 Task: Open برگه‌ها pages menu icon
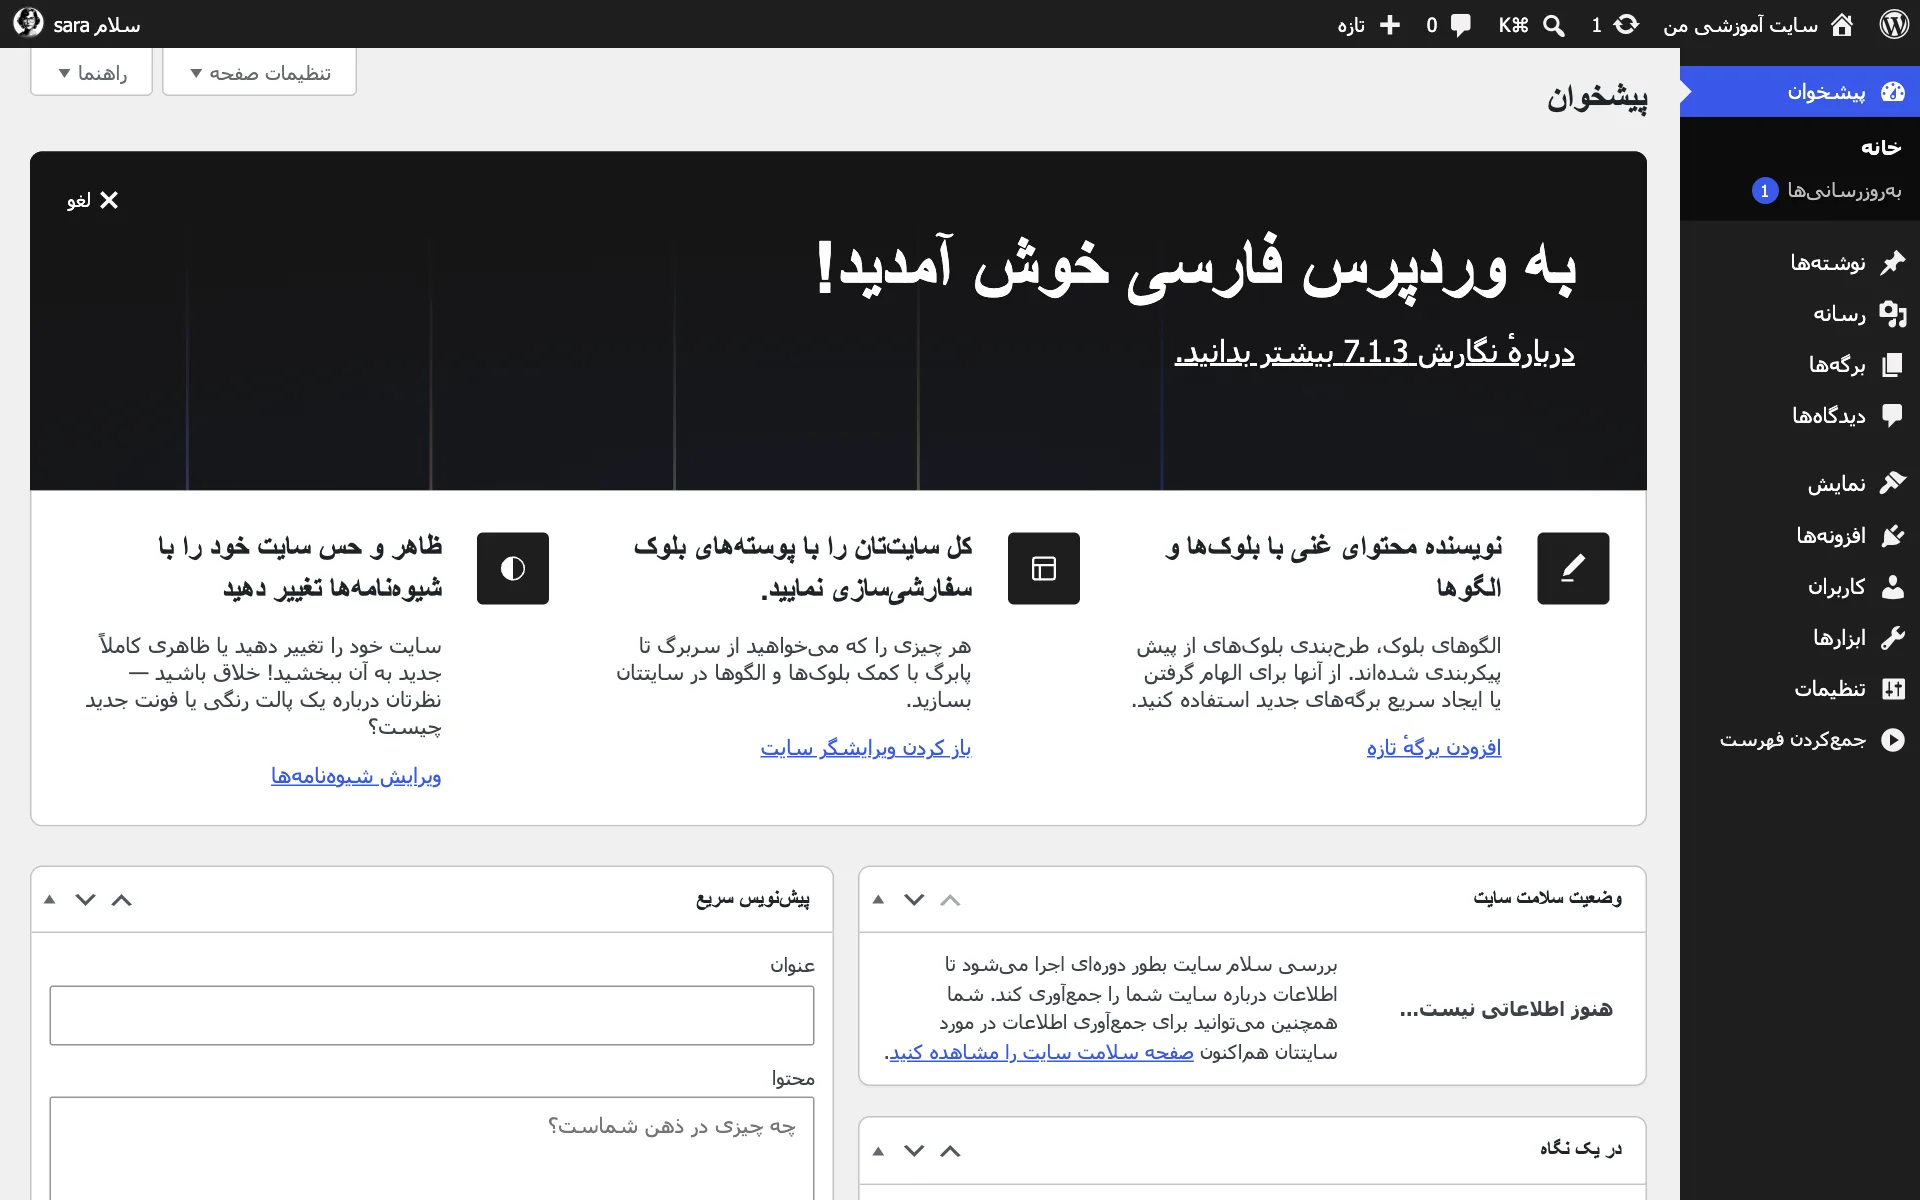1893,365
